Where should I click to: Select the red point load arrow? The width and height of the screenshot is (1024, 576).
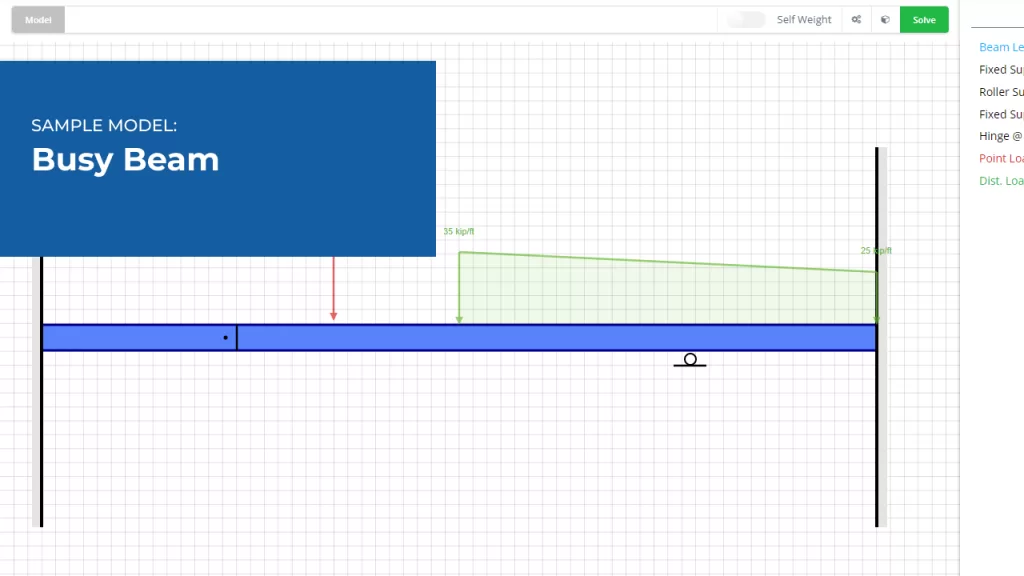click(x=333, y=290)
